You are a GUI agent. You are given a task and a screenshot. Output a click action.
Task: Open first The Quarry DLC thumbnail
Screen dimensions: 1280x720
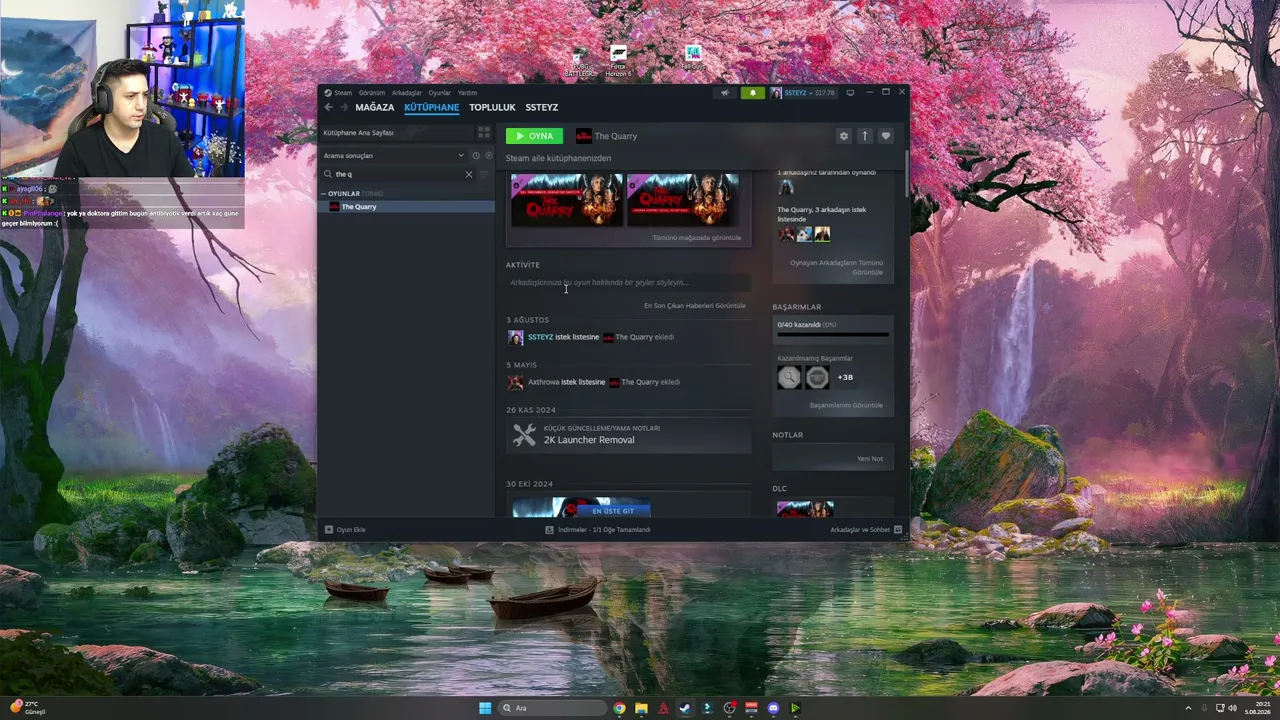point(567,199)
